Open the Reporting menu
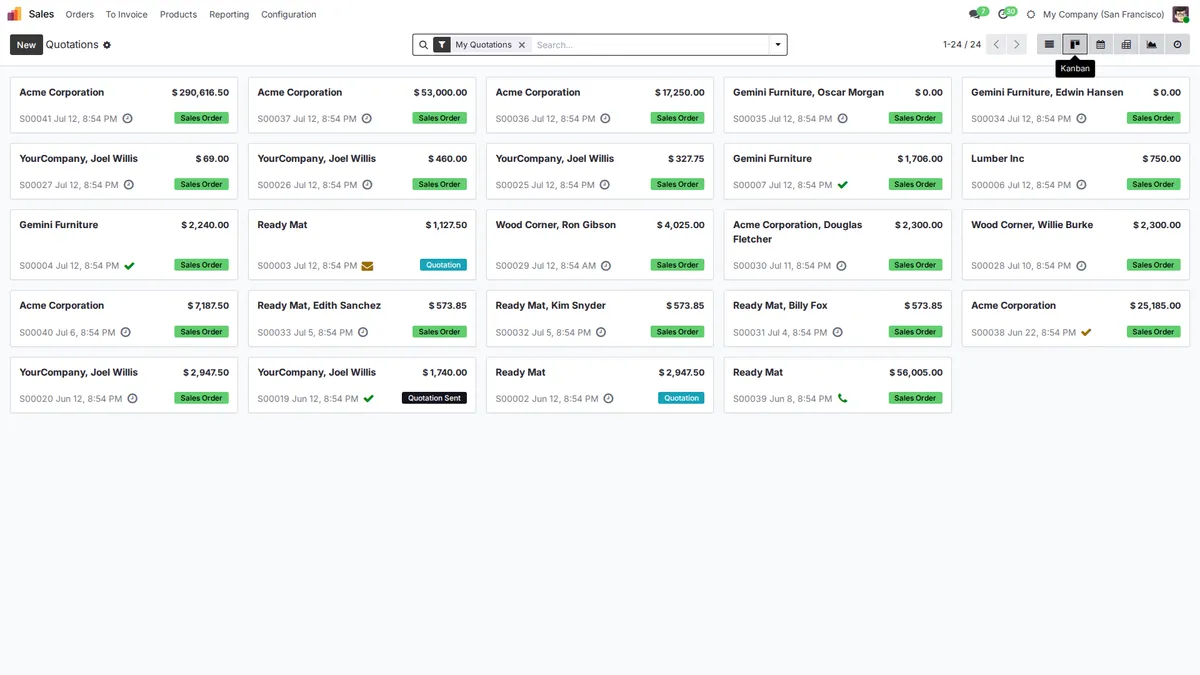Viewport: 1200px width, 675px height. [x=229, y=14]
